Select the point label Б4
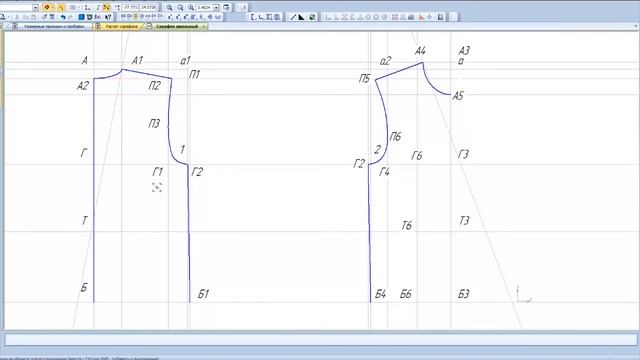Viewport: 640px width, 360px height. click(380, 294)
